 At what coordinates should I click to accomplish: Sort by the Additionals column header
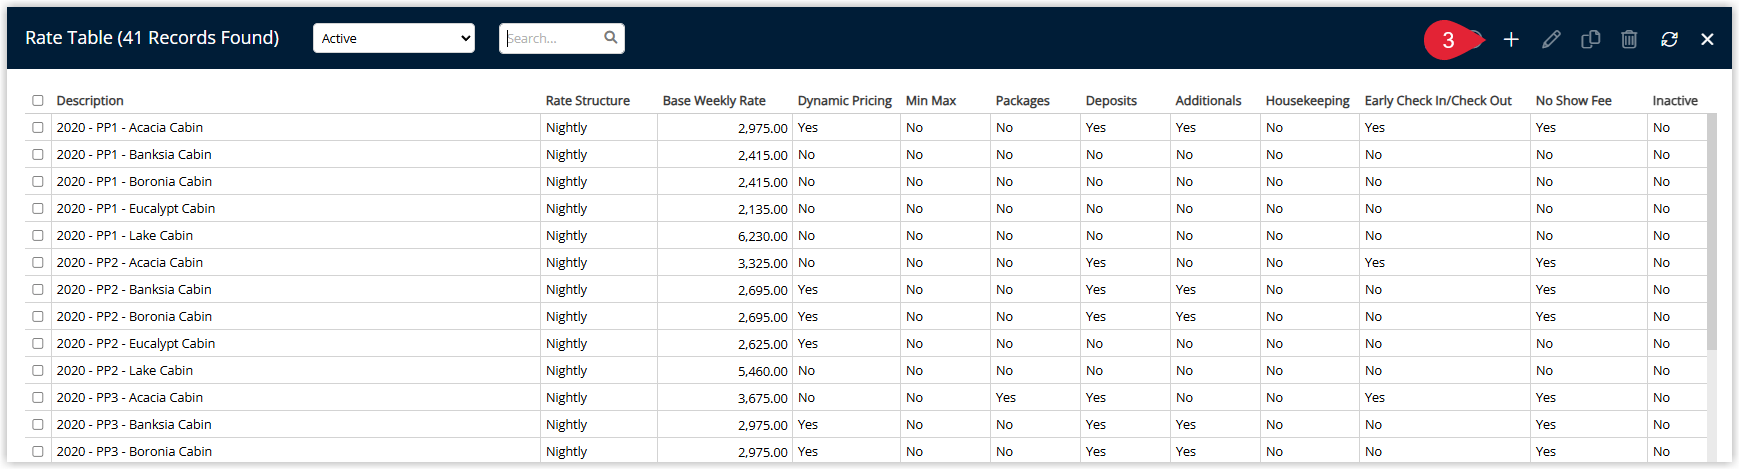tap(1208, 101)
